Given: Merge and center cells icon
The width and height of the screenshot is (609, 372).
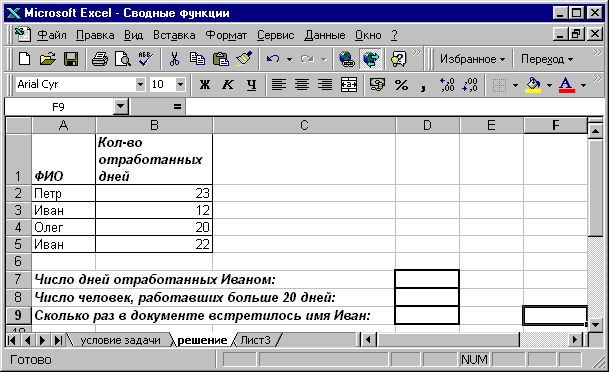Looking at the screenshot, I should (x=349, y=84).
